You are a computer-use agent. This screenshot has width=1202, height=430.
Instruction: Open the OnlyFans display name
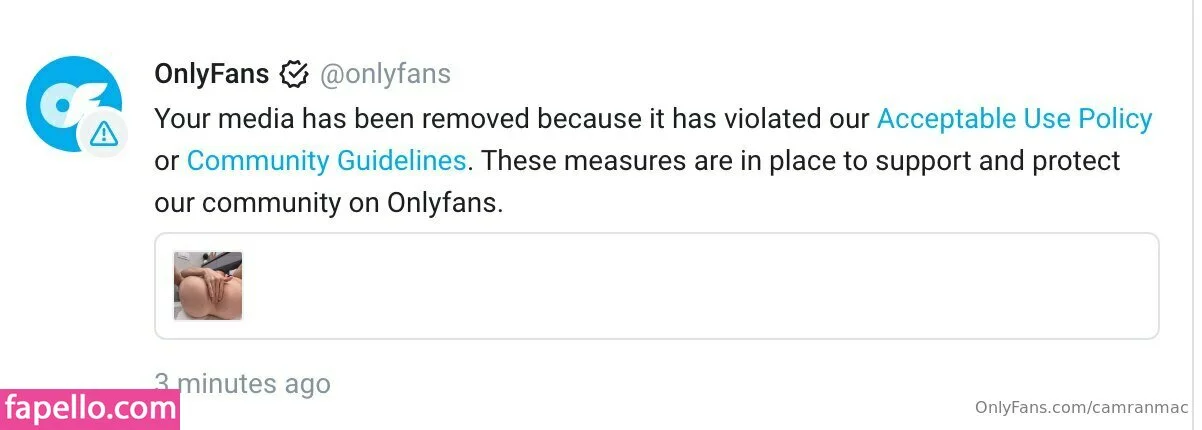(212, 74)
